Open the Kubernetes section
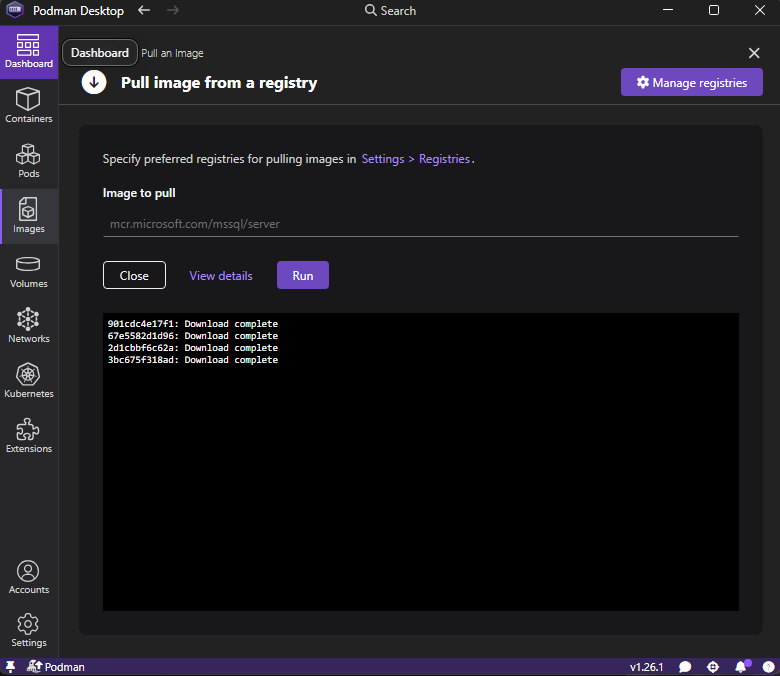The image size is (780, 676). (x=29, y=382)
